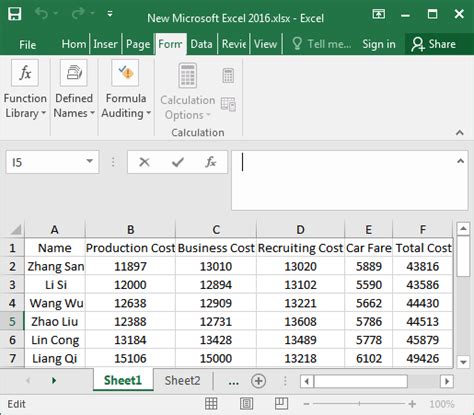Viewport: 474px width, 415px height.
Task: Click the ellipsis for more sheets
Action: pos(234,382)
